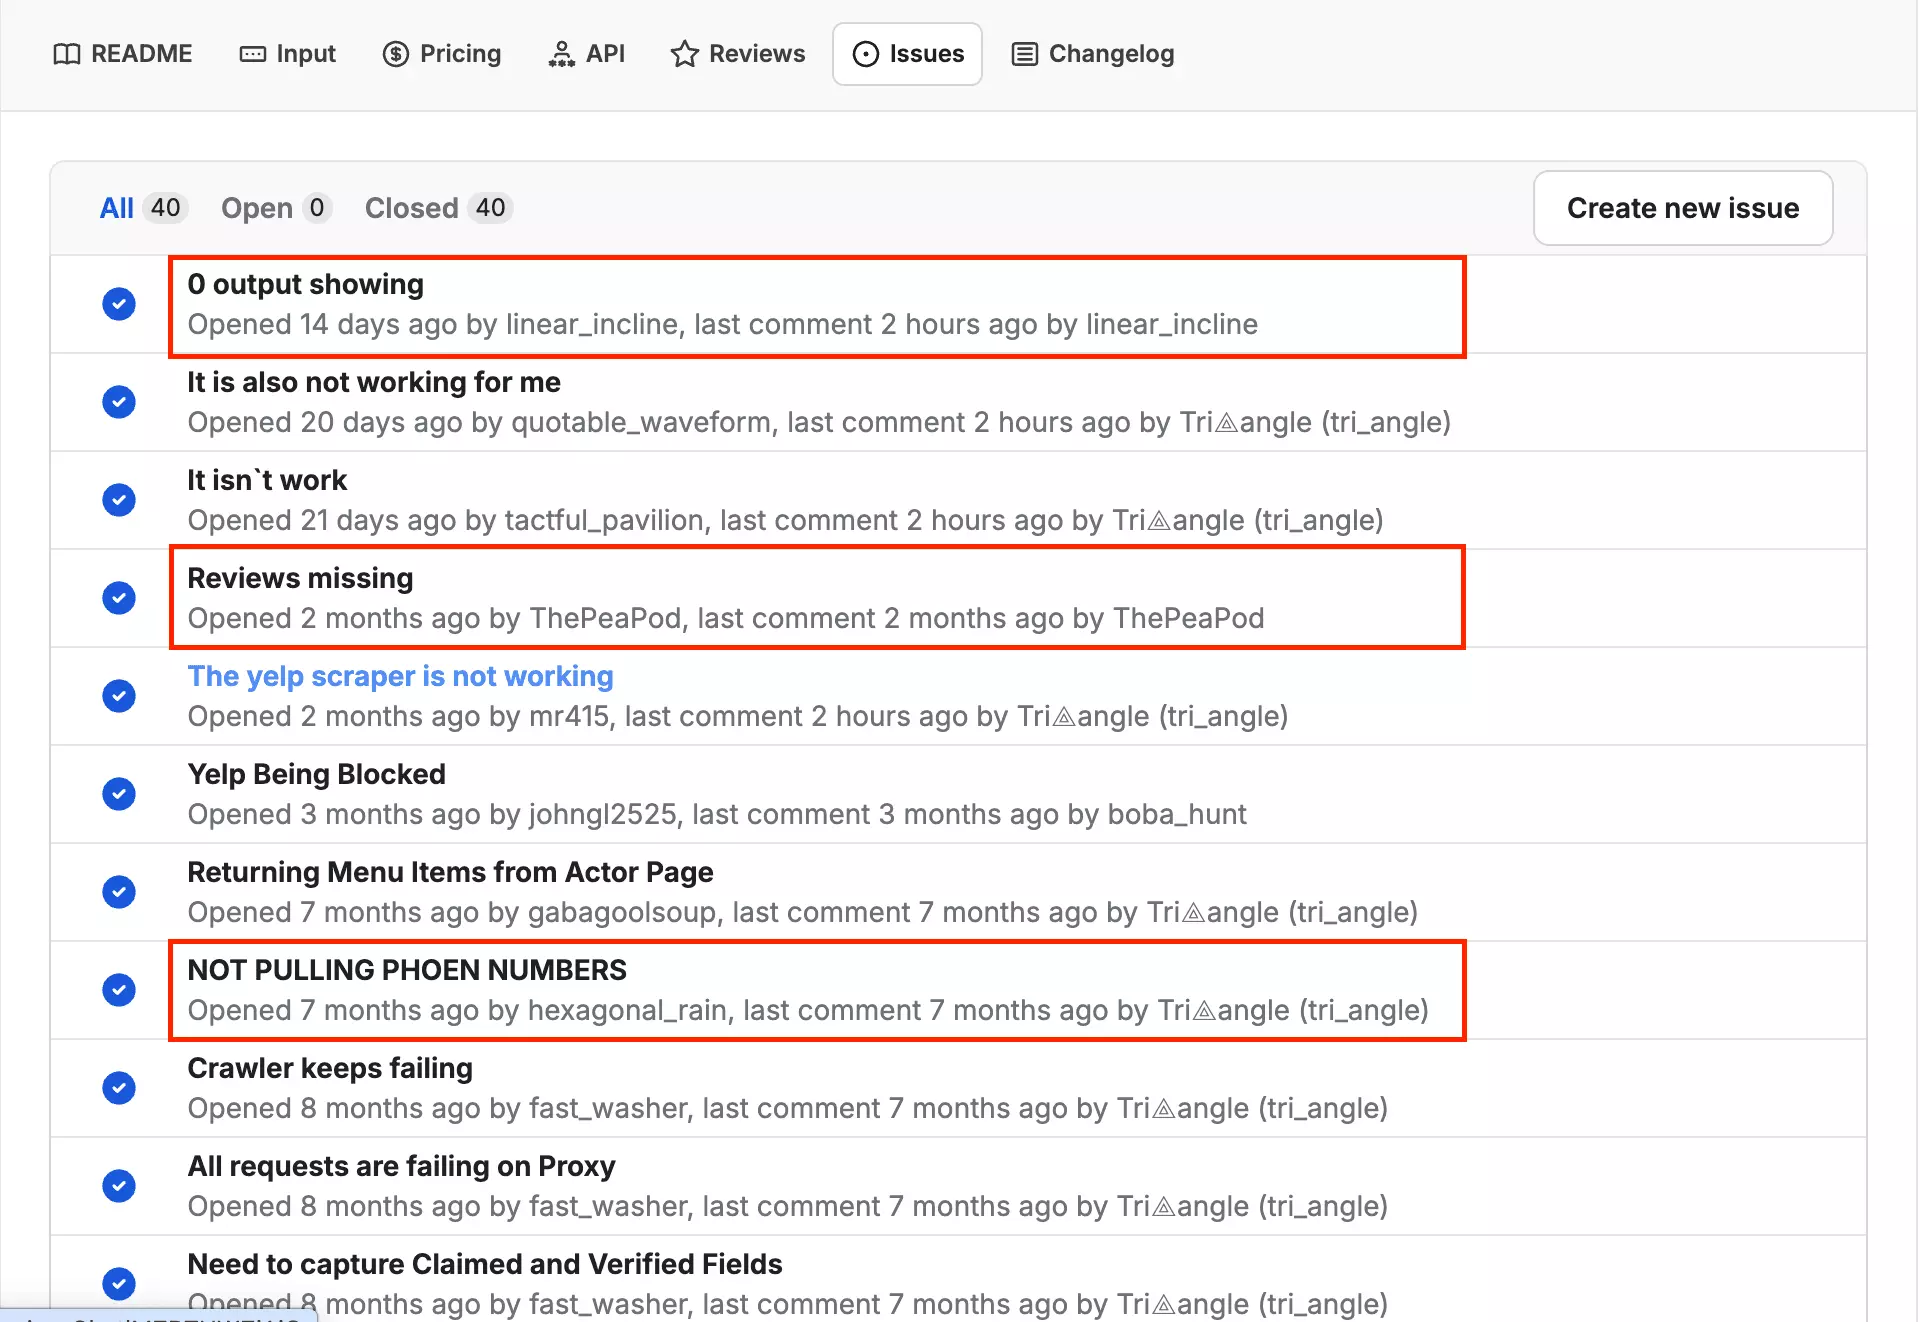Open 'The yelp scraper is not working' issue
This screenshot has height=1322, width=1920.
[x=400, y=676]
